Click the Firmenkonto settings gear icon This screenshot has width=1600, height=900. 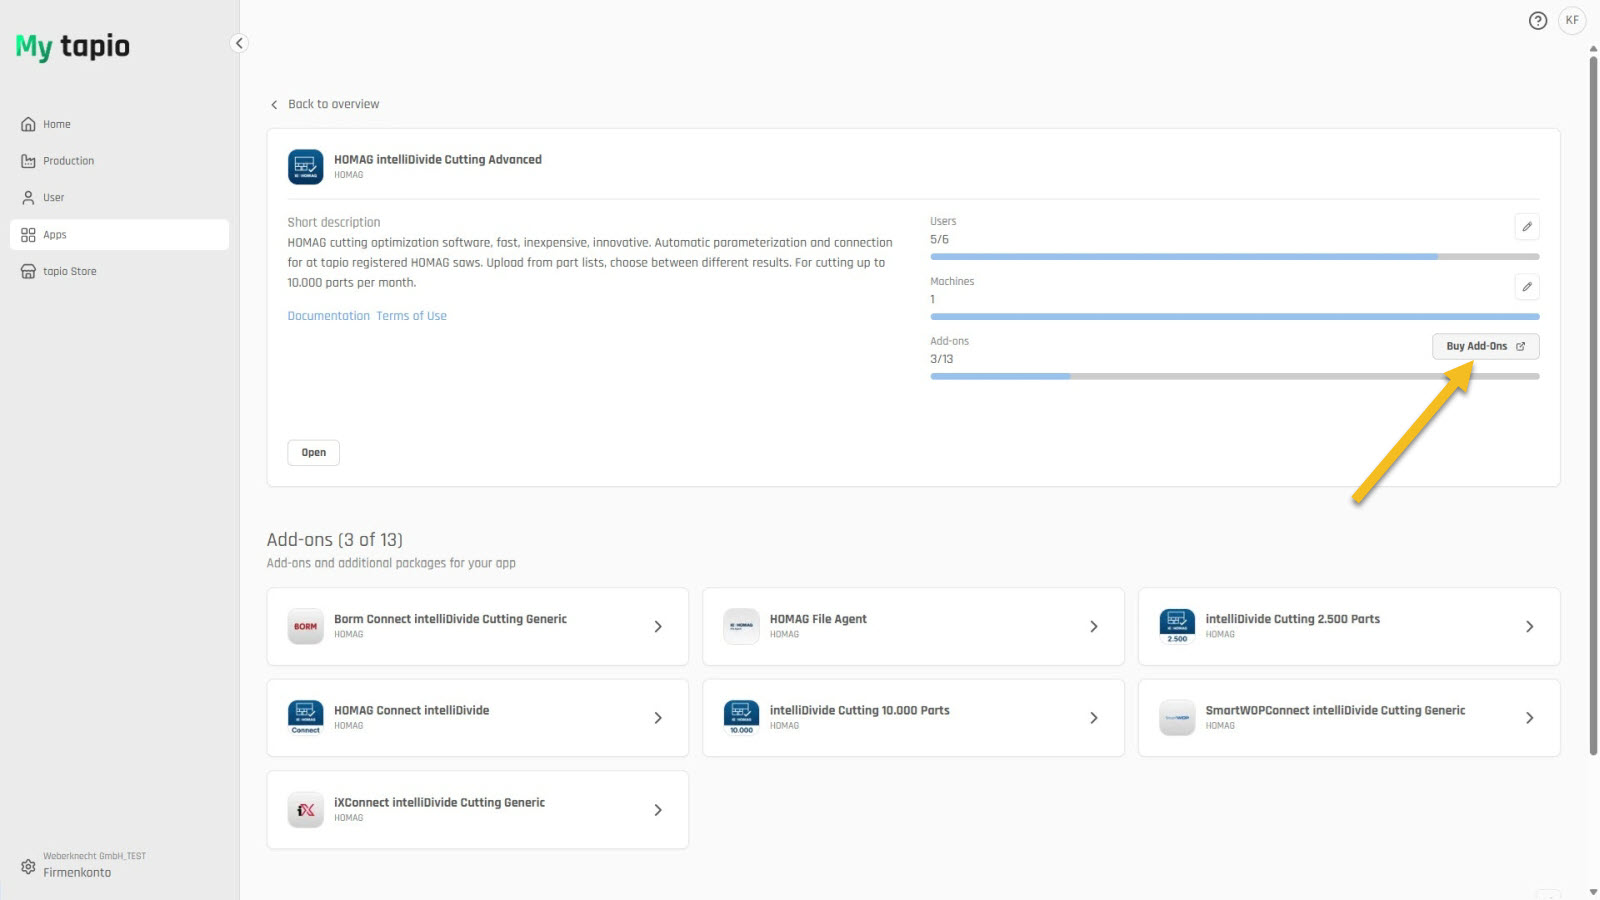[28, 866]
